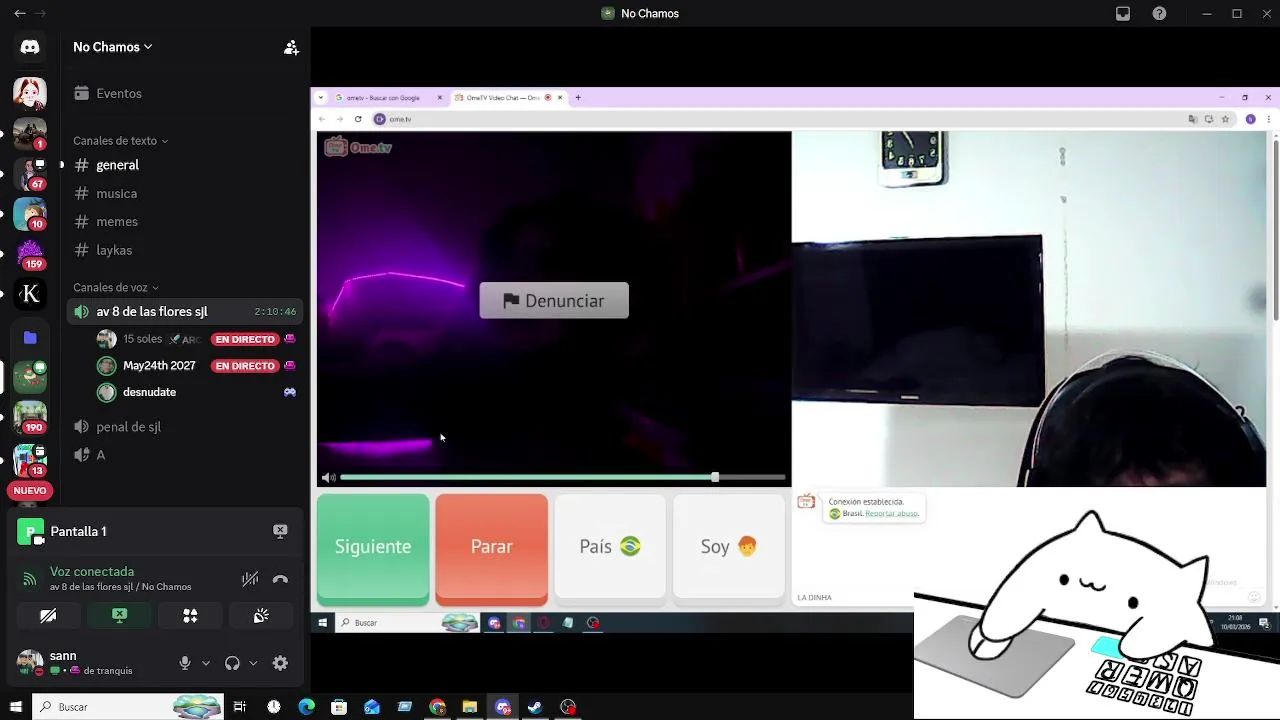
Task: Open soundboard icon
Action: 261,616
